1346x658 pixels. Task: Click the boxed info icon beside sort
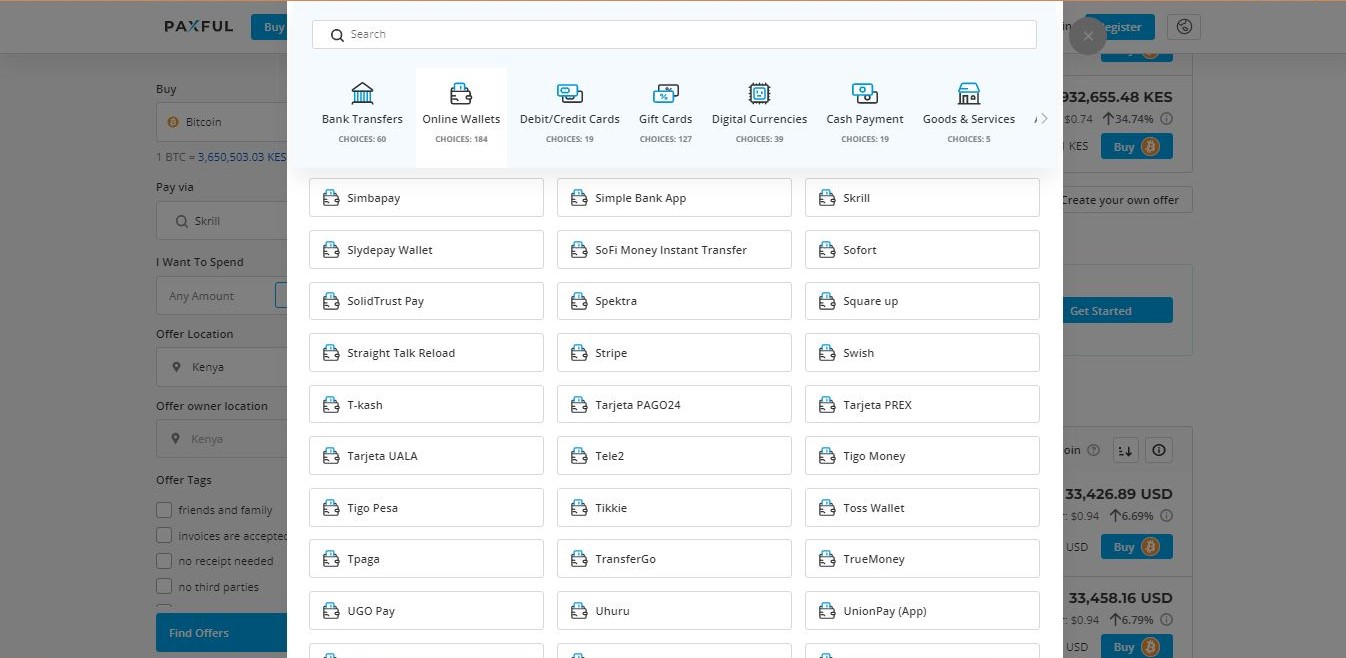tap(1159, 450)
